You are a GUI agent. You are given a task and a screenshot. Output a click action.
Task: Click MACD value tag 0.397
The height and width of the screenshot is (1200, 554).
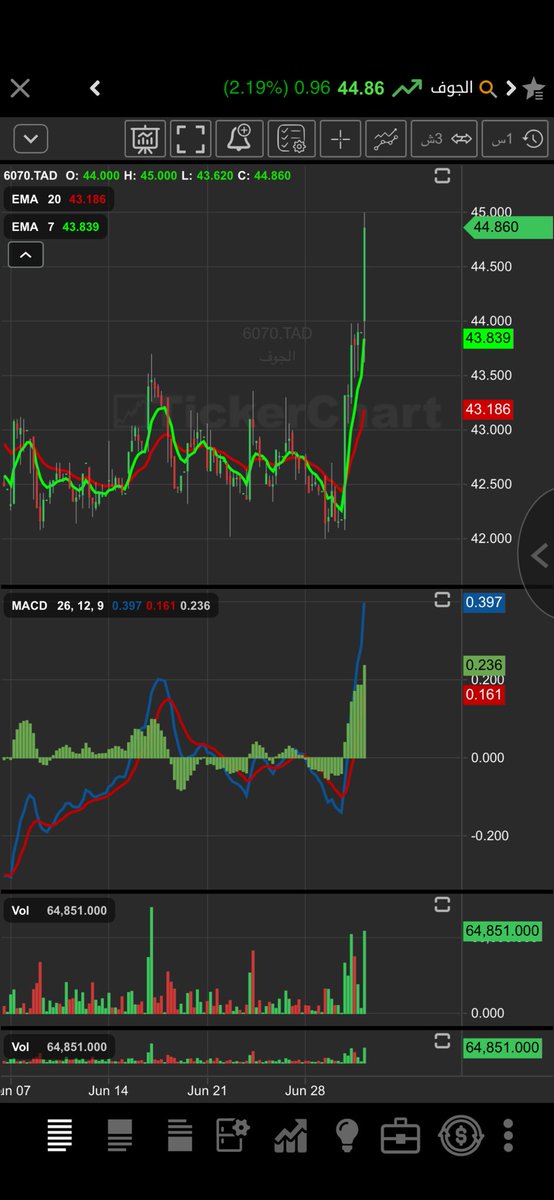pos(485,602)
